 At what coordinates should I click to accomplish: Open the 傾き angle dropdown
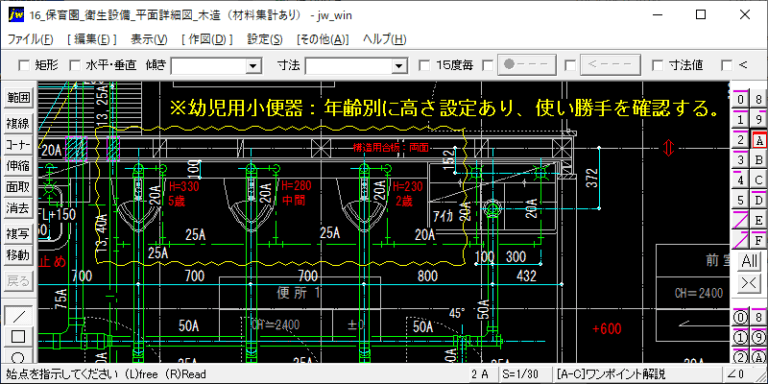pyautogui.click(x=253, y=65)
